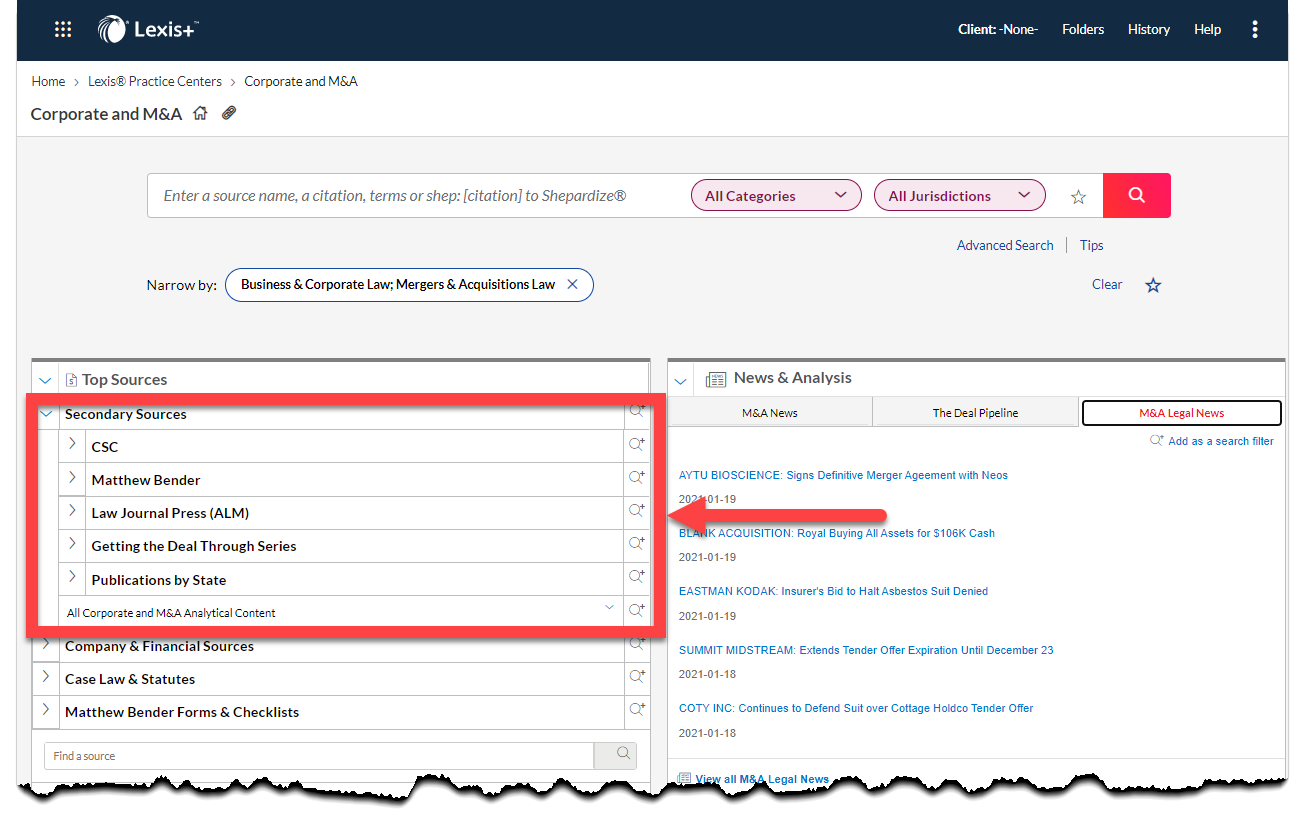The image size is (1308, 840).
Task: Add All Corporate and M&A Analytical Content filter
Action: 636,610
